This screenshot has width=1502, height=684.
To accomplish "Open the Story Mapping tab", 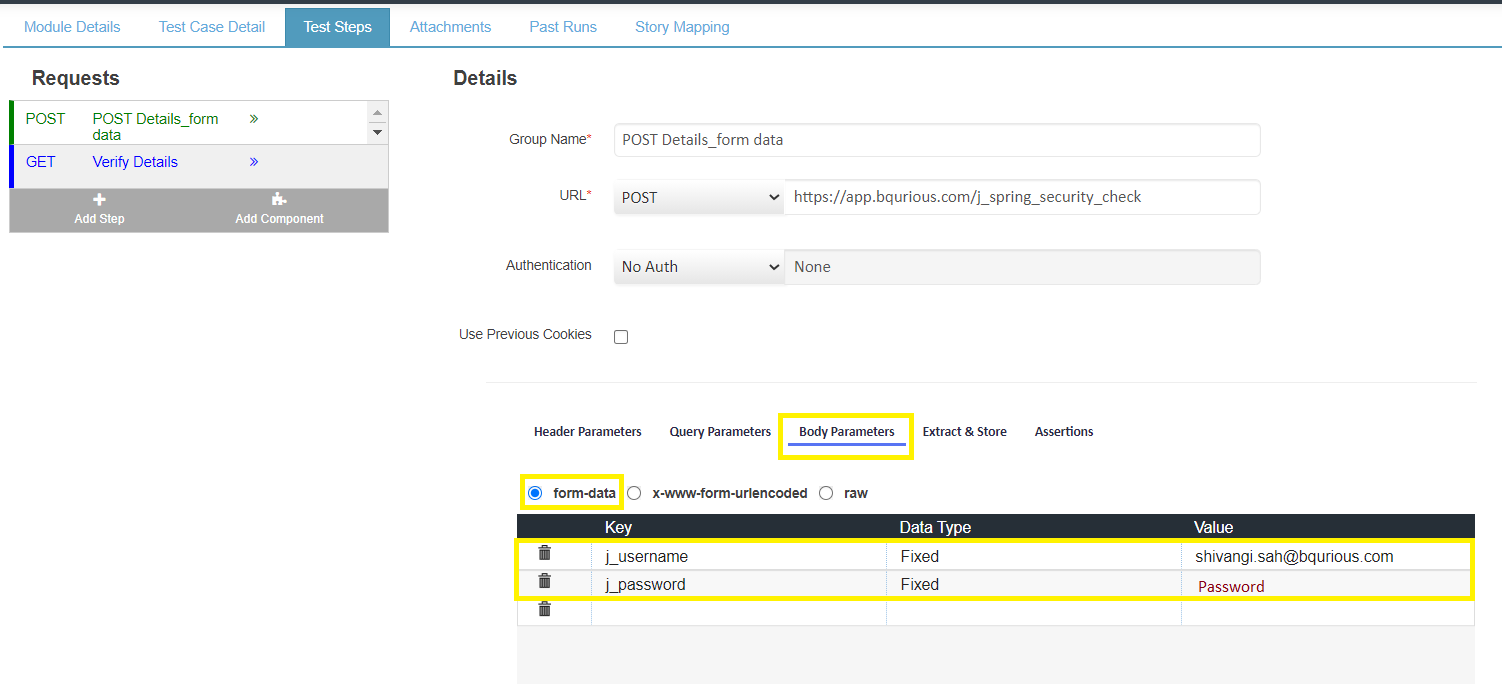I will [x=682, y=27].
